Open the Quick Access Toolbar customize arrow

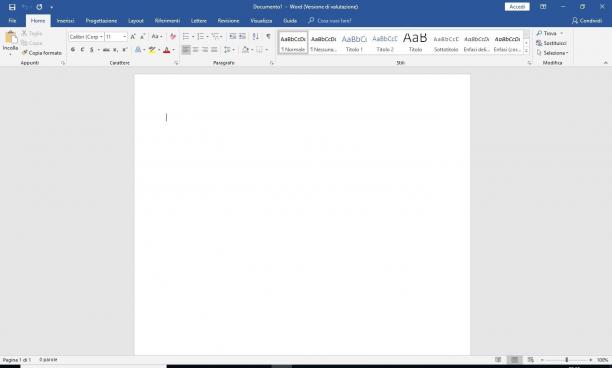(52, 7)
